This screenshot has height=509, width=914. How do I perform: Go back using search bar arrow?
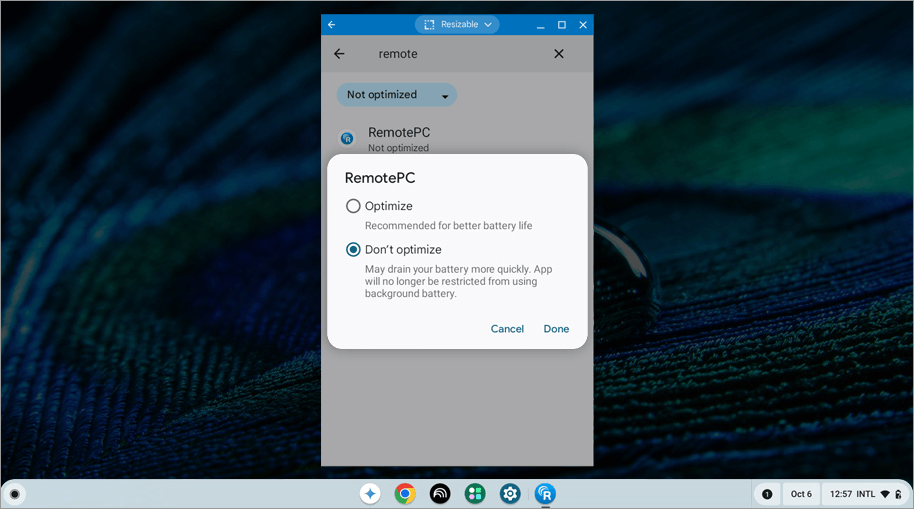point(339,54)
